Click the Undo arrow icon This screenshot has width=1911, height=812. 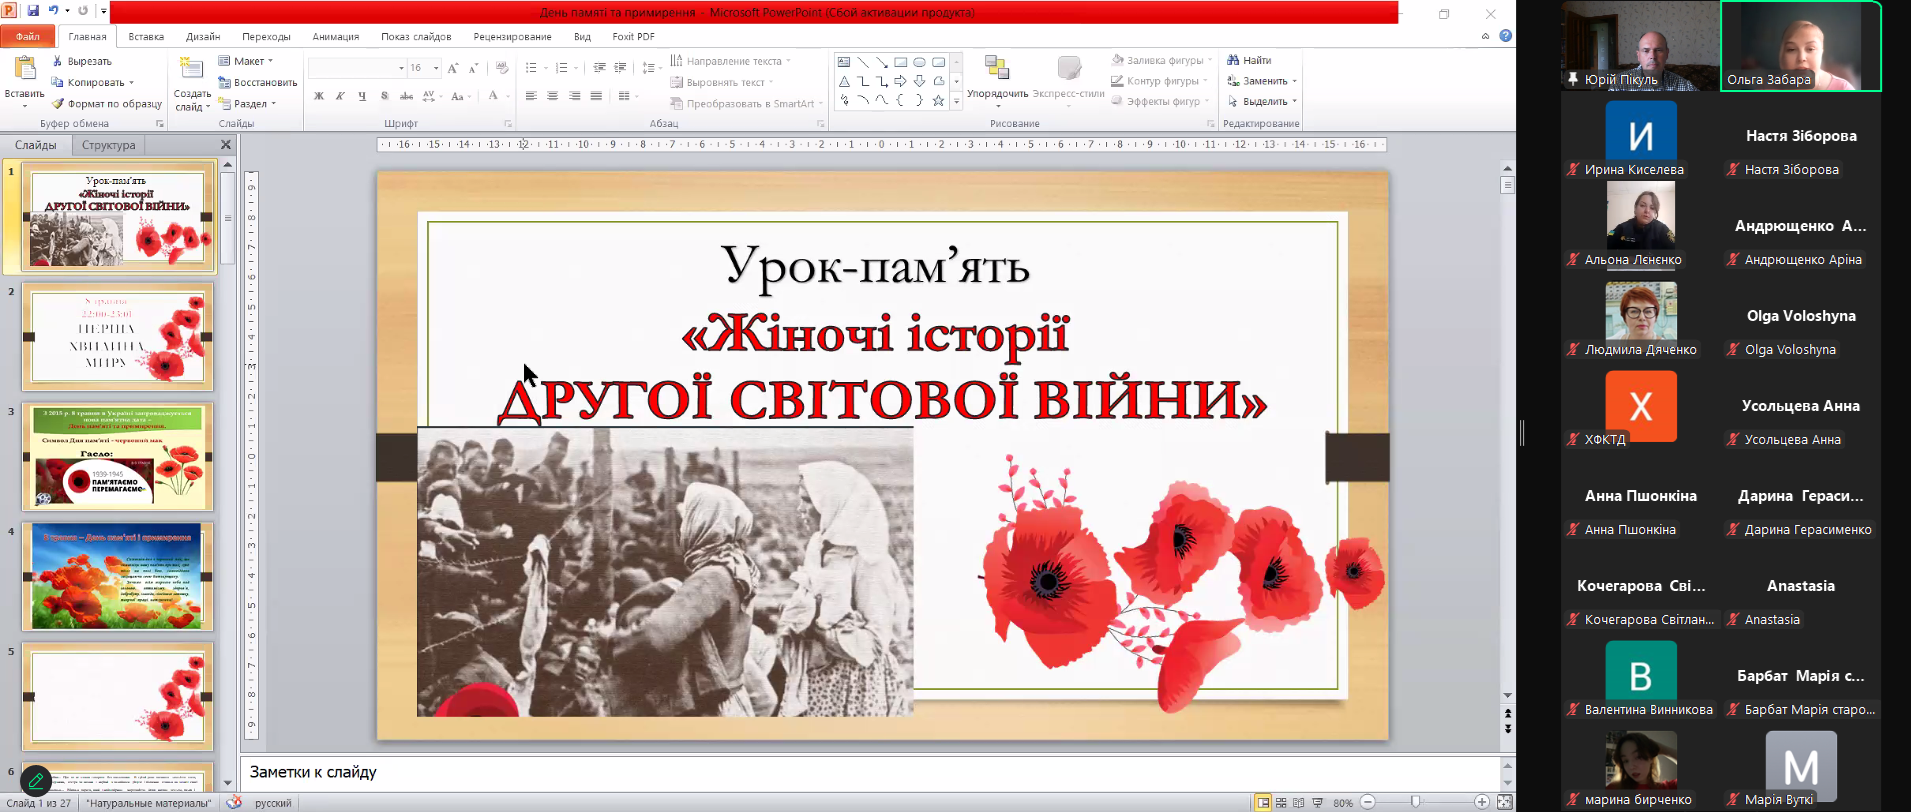coord(54,11)
